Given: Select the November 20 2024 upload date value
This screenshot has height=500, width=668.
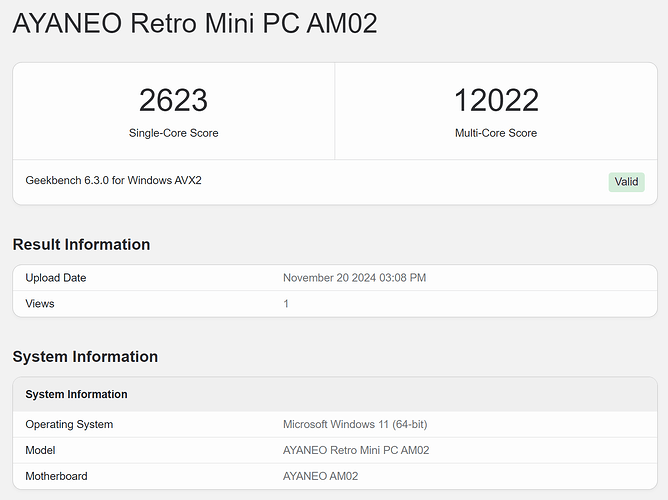Looking at the screenshot, I should click(x=354, y=278).
